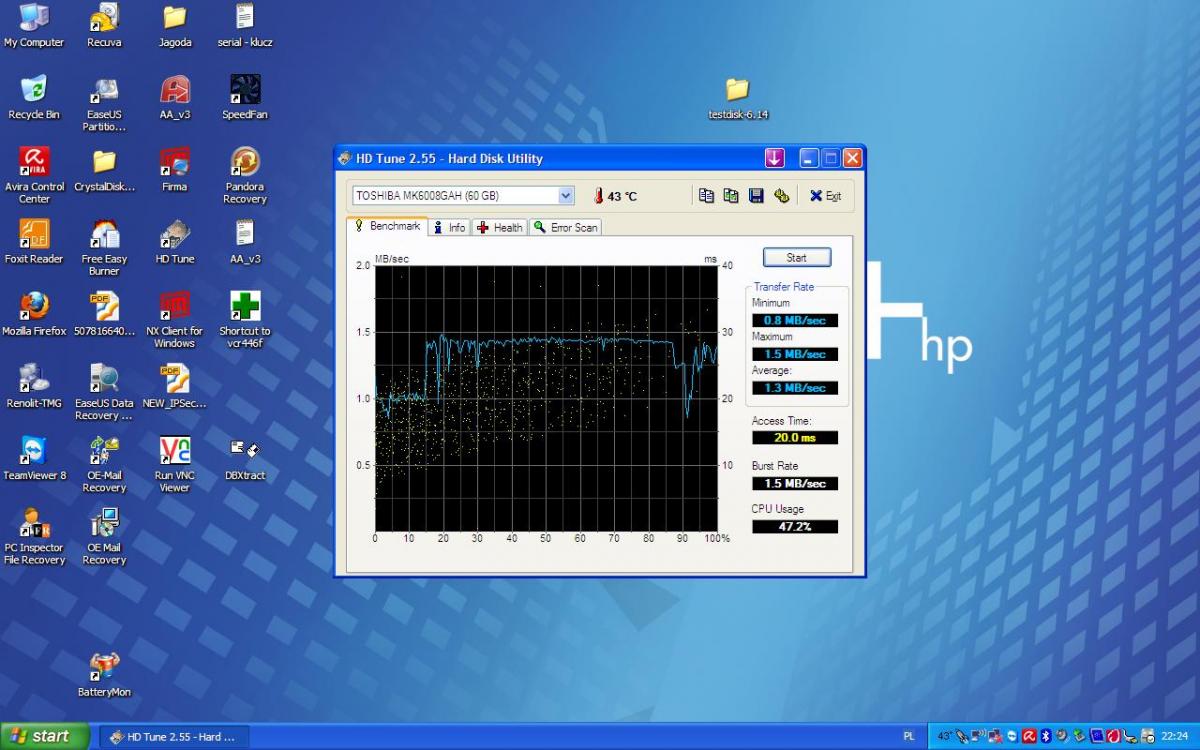Select the HD Tune desktop shortcut
Screen dimensions: 1200x750
pos(175,242)
